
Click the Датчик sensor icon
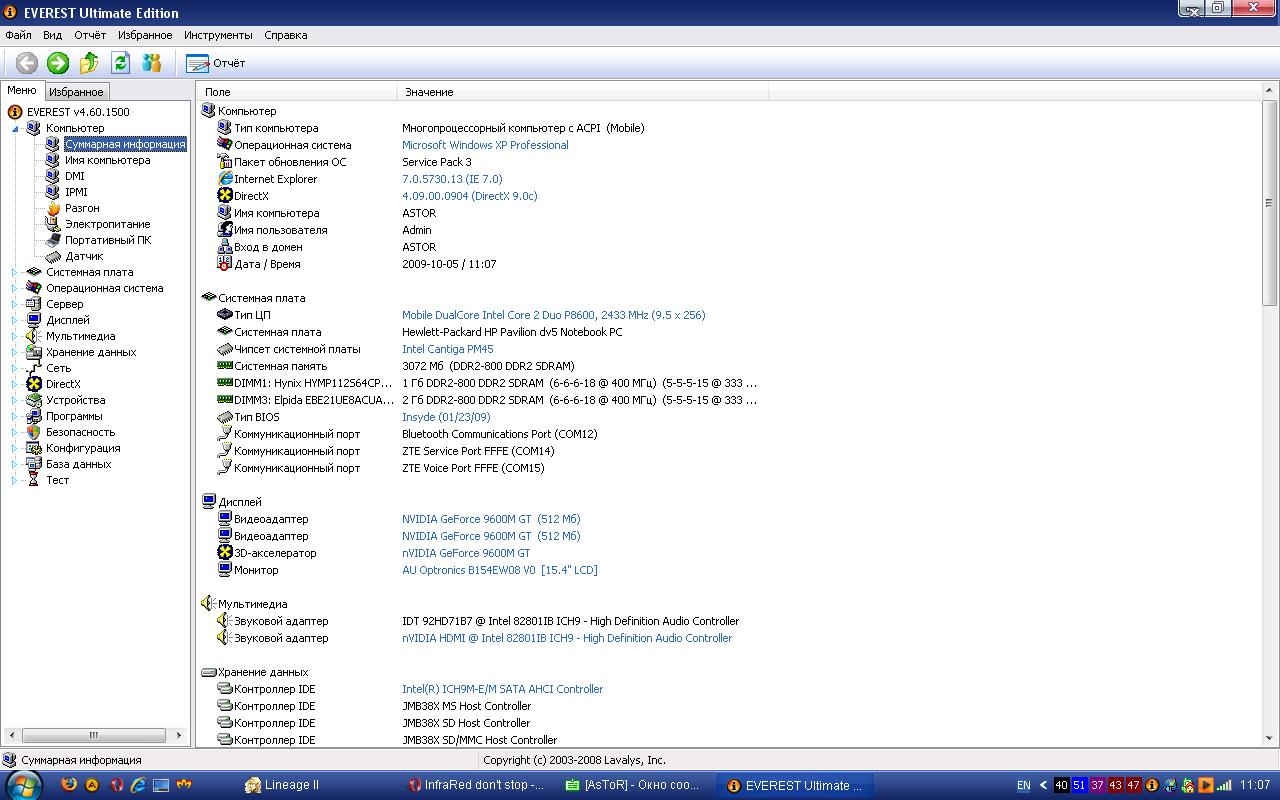[53, 256]
